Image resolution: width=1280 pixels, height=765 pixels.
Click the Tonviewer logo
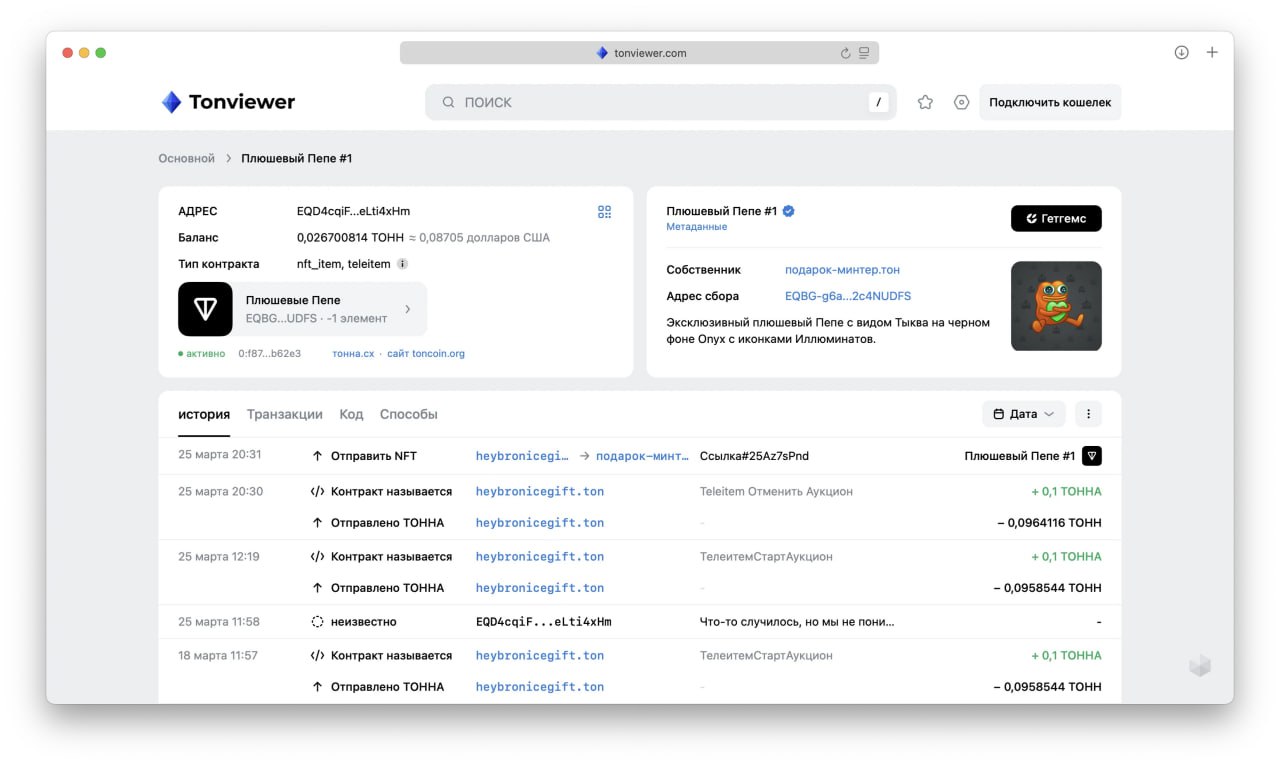tap(228, 102)
